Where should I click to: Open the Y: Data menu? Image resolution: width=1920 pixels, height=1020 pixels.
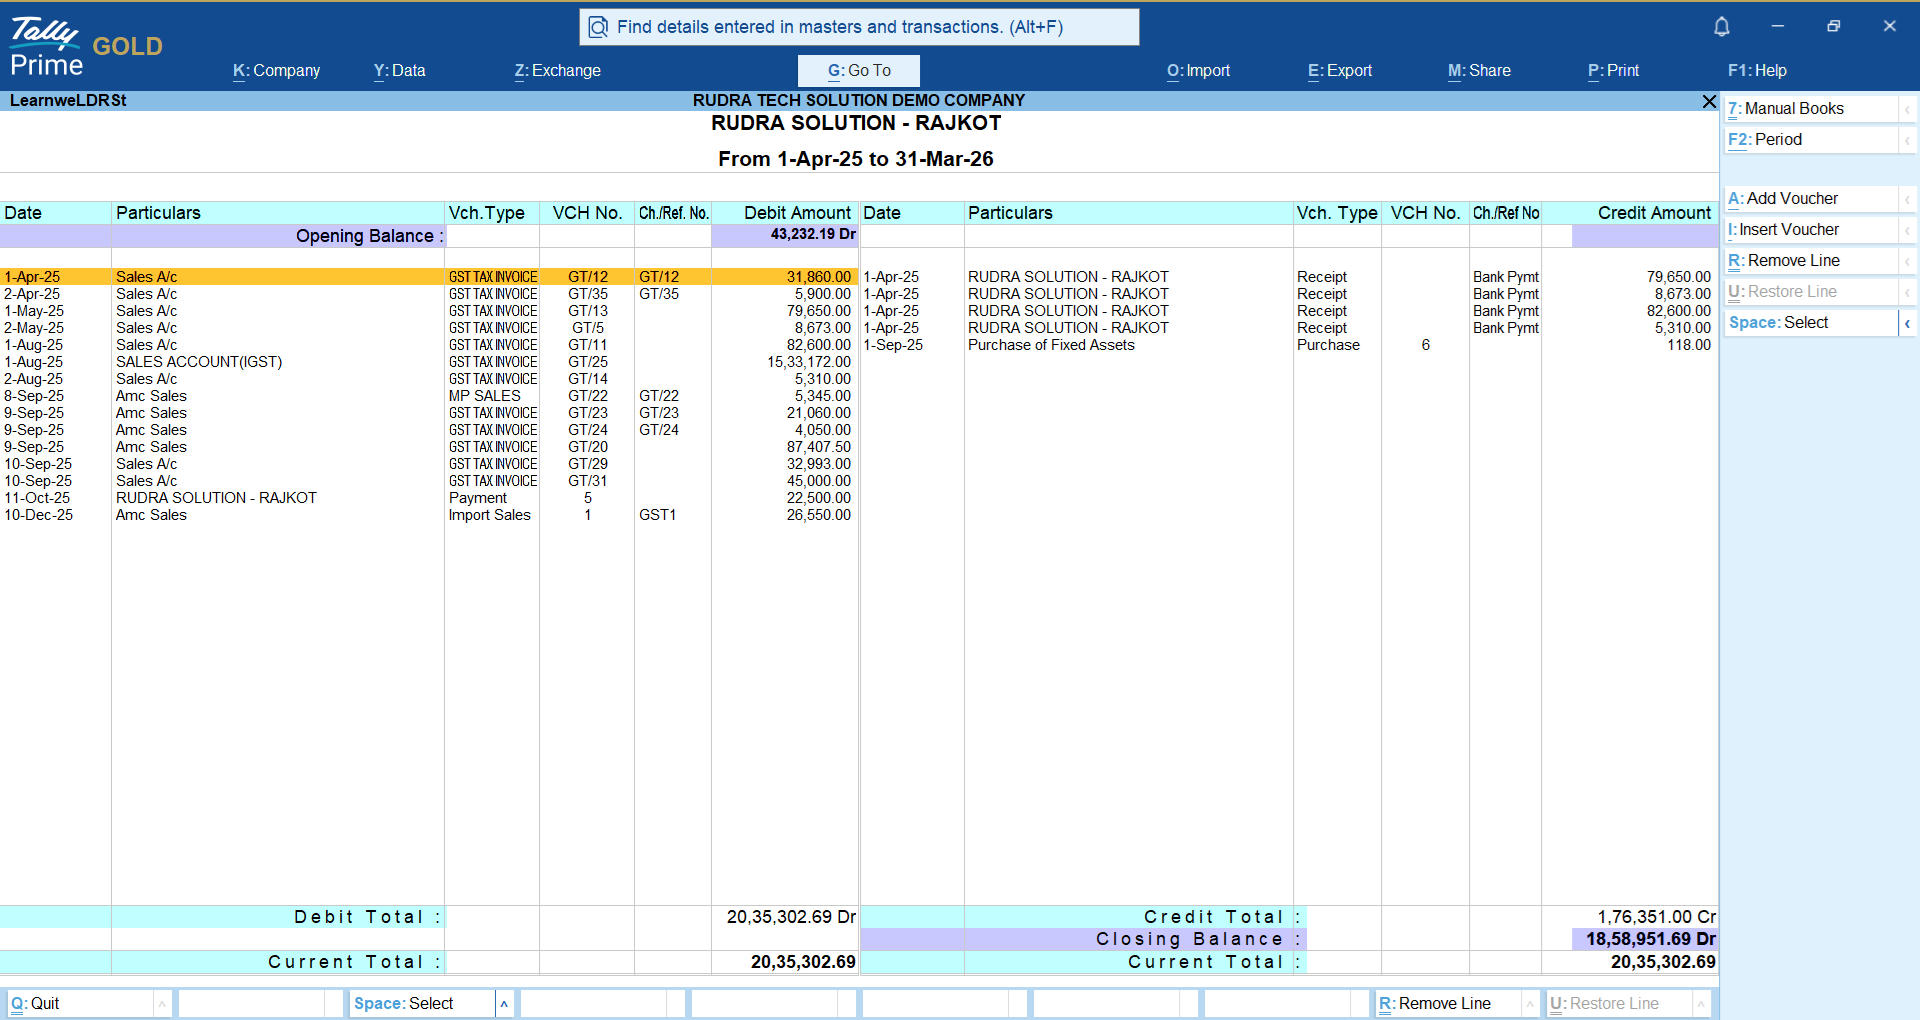400,71
